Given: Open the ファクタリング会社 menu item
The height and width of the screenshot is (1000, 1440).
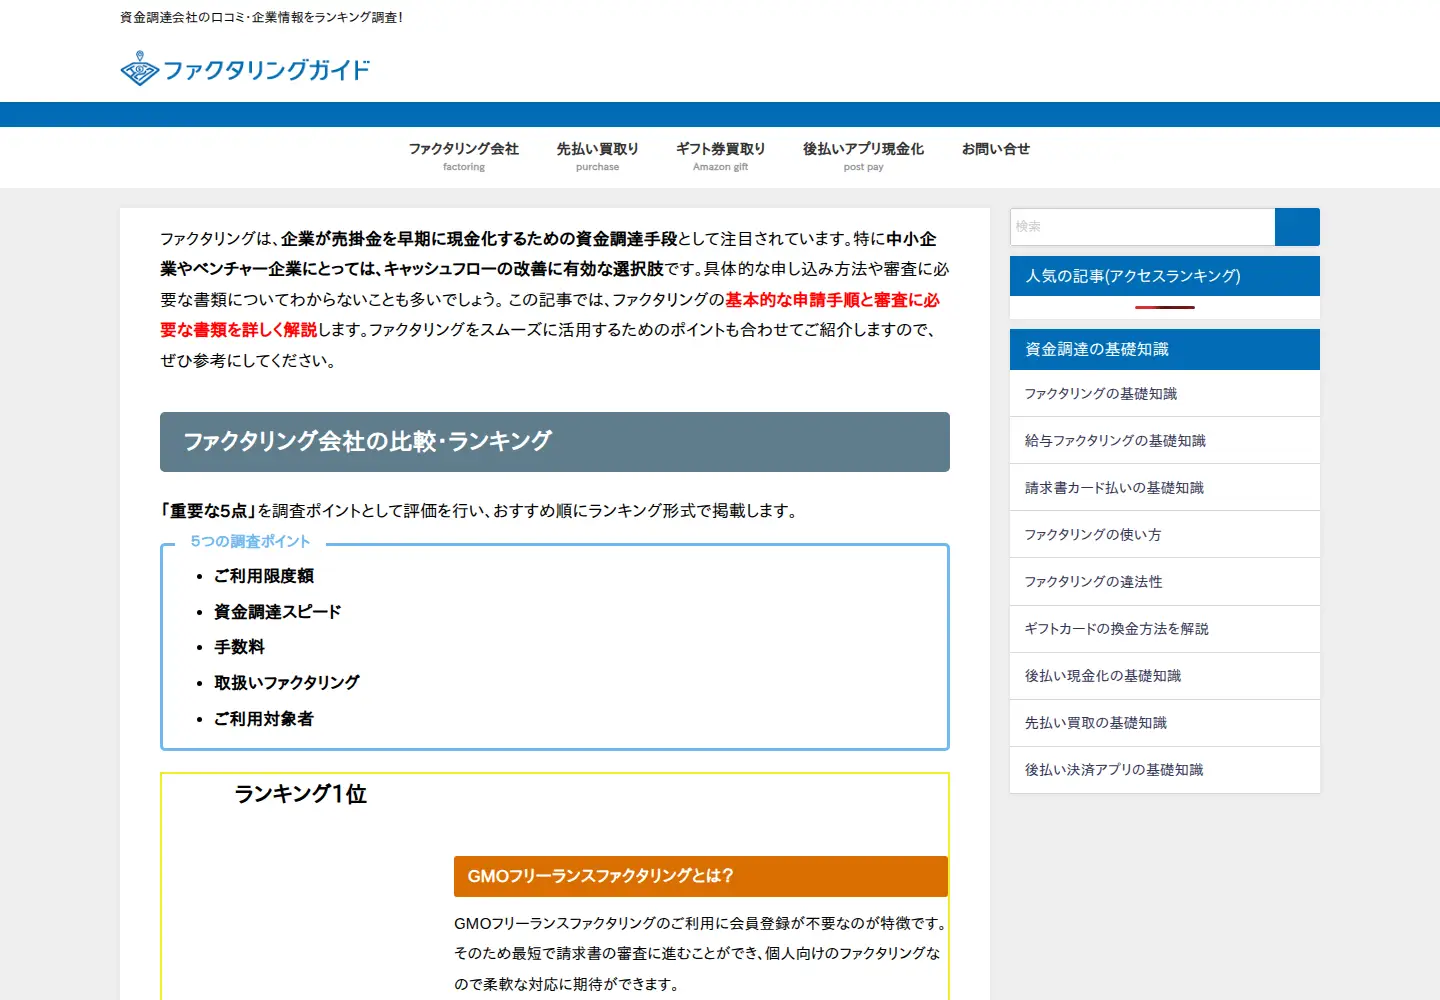Looking at the screenshot, I should coord(464,157).
